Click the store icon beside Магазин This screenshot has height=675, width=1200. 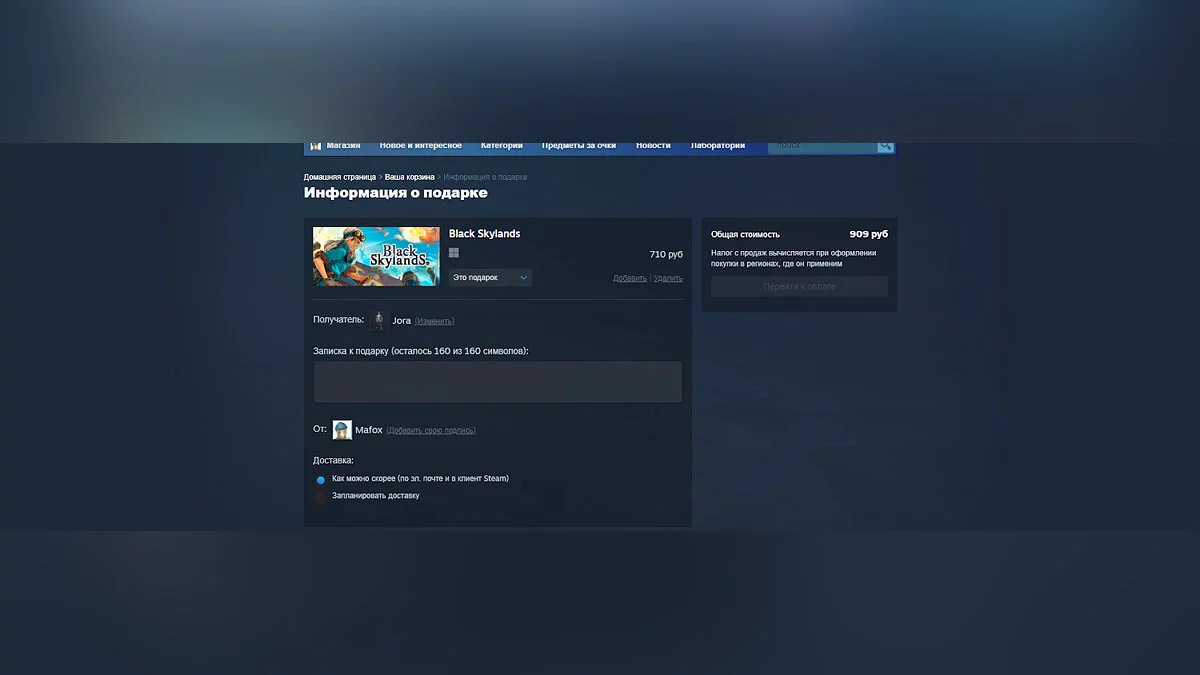[x=315, y=146]
